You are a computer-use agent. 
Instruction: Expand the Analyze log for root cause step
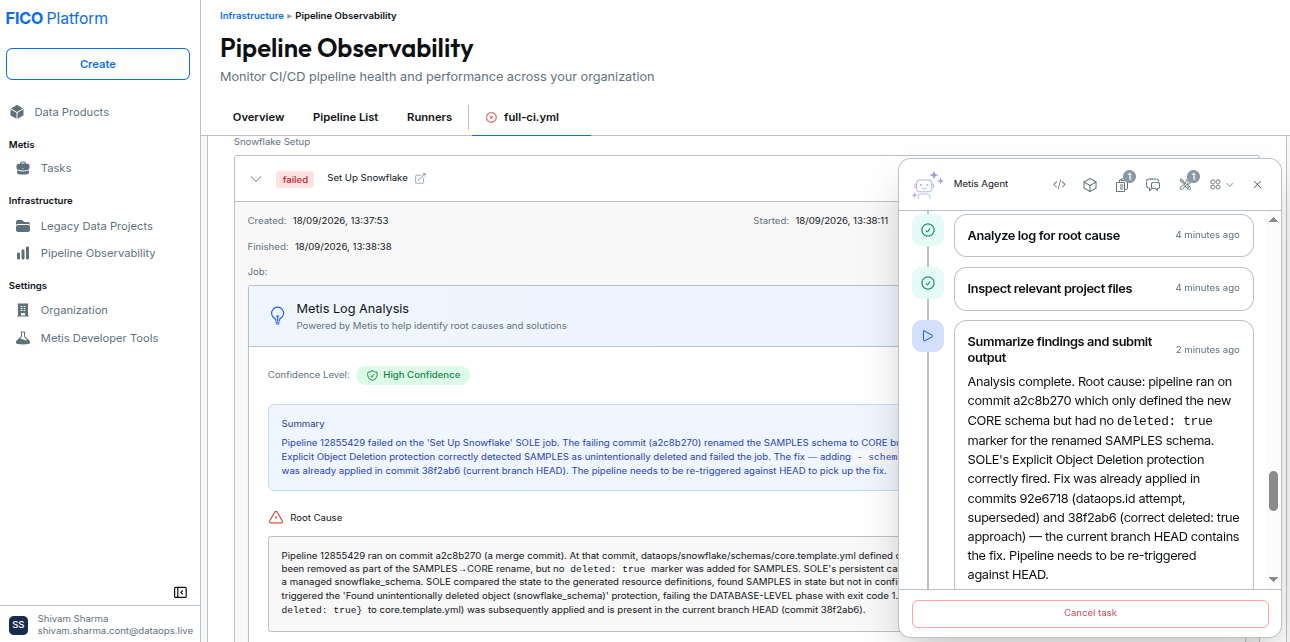click(1103, 236)
